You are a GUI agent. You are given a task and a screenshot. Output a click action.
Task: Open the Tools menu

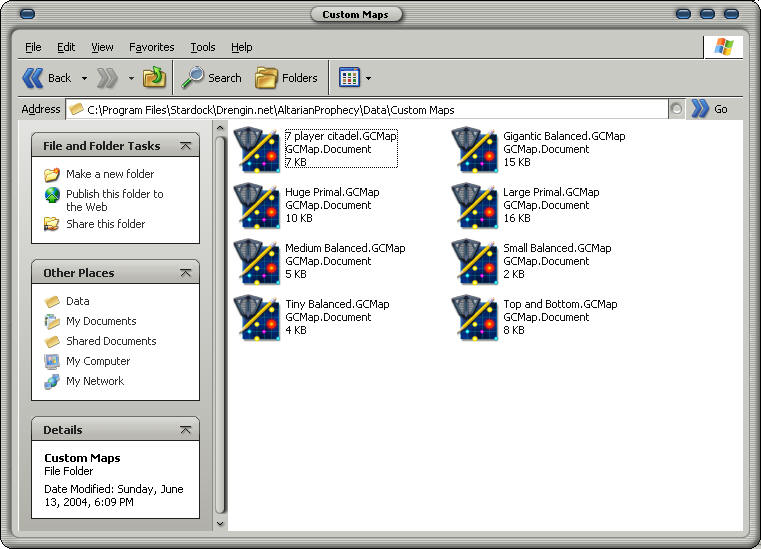(203, 47)
